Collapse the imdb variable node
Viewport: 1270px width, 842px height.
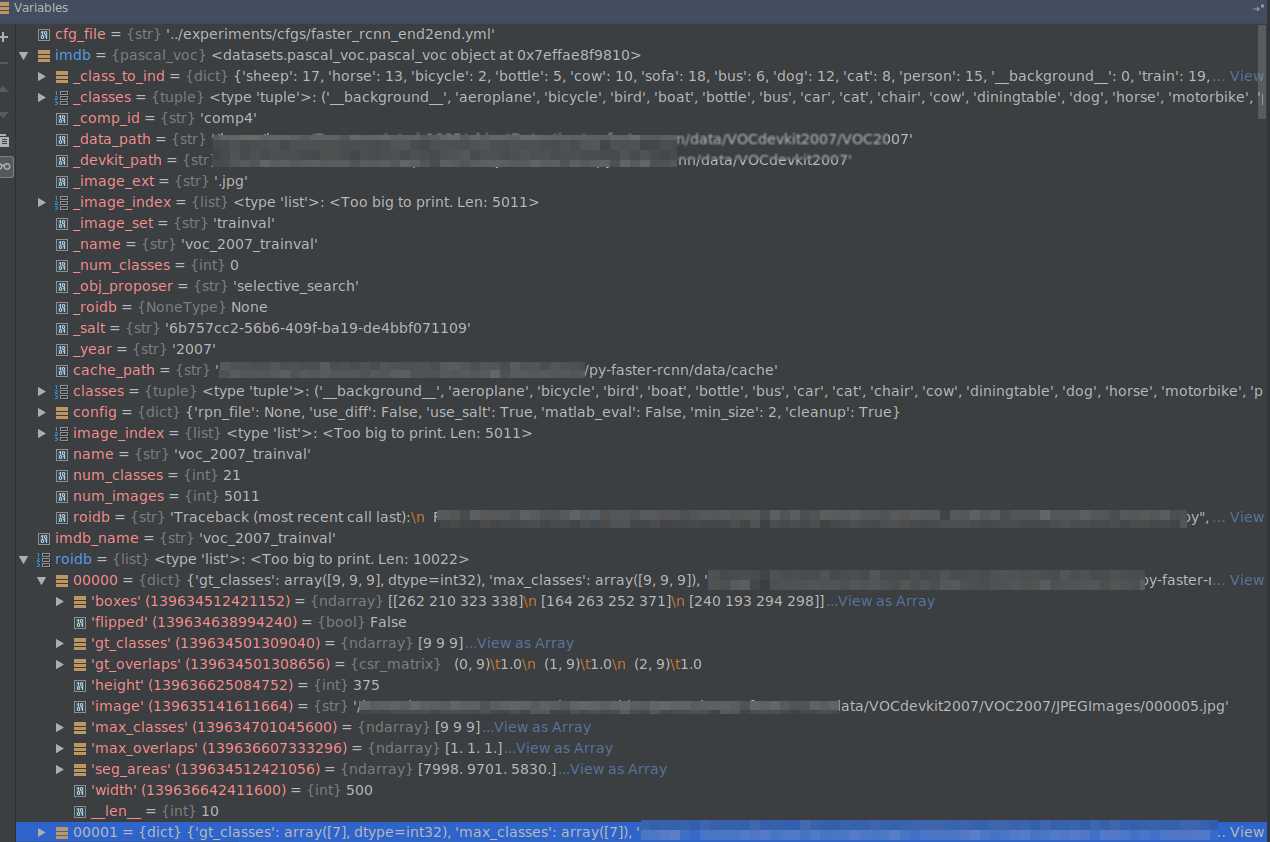click(23, 55)
